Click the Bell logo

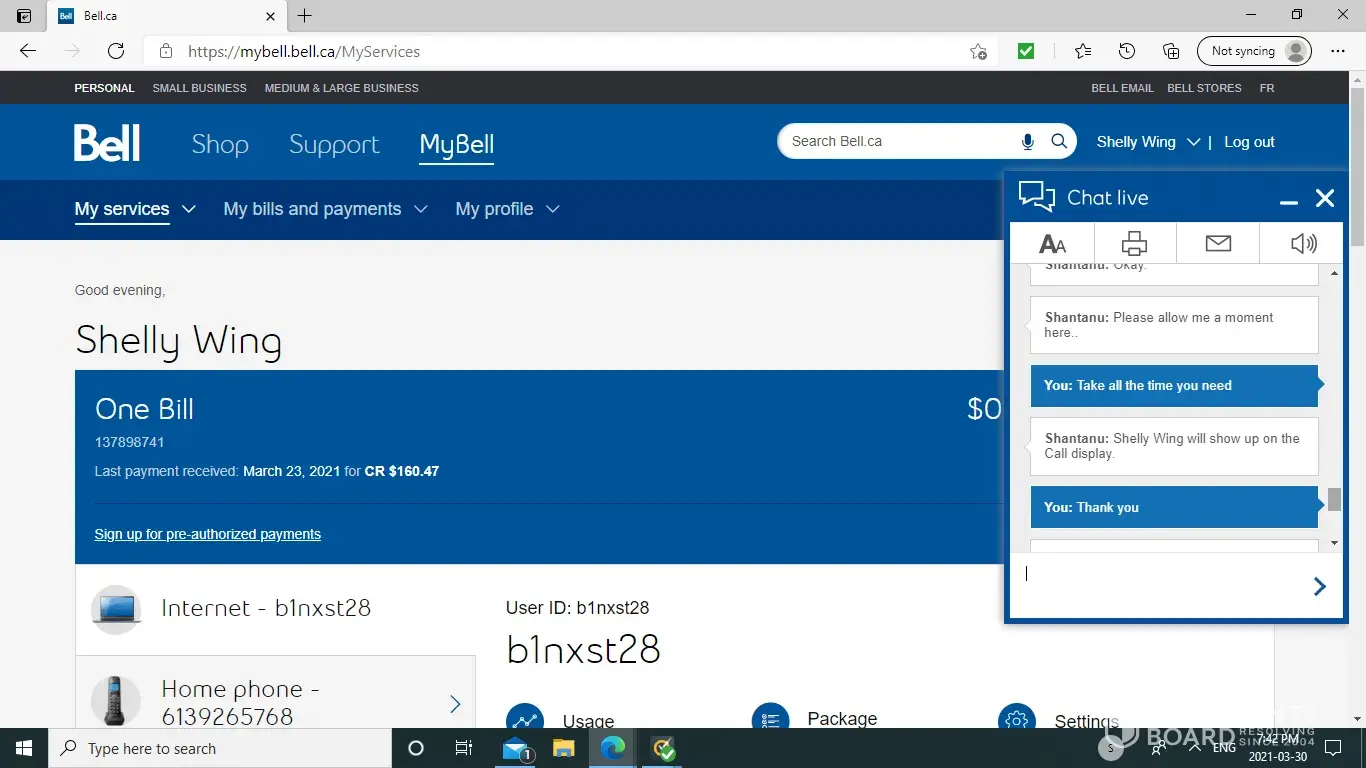click(x=107, y=143)
